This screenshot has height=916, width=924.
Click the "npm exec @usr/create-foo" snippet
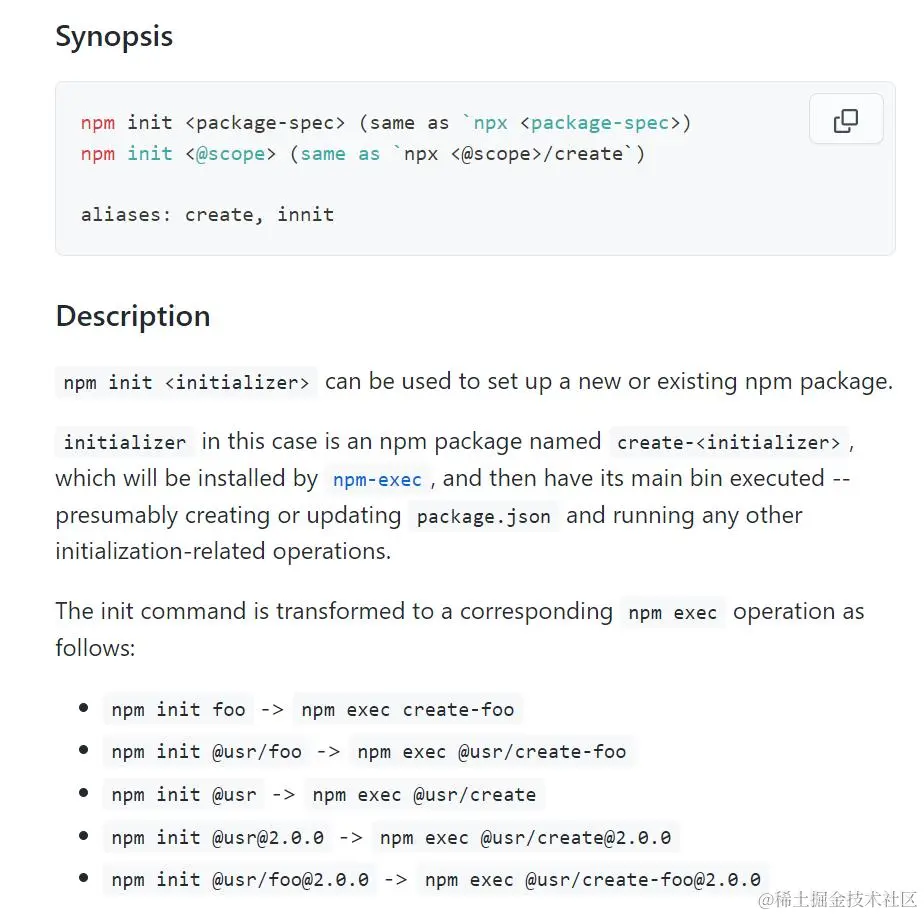pos(491,752)
